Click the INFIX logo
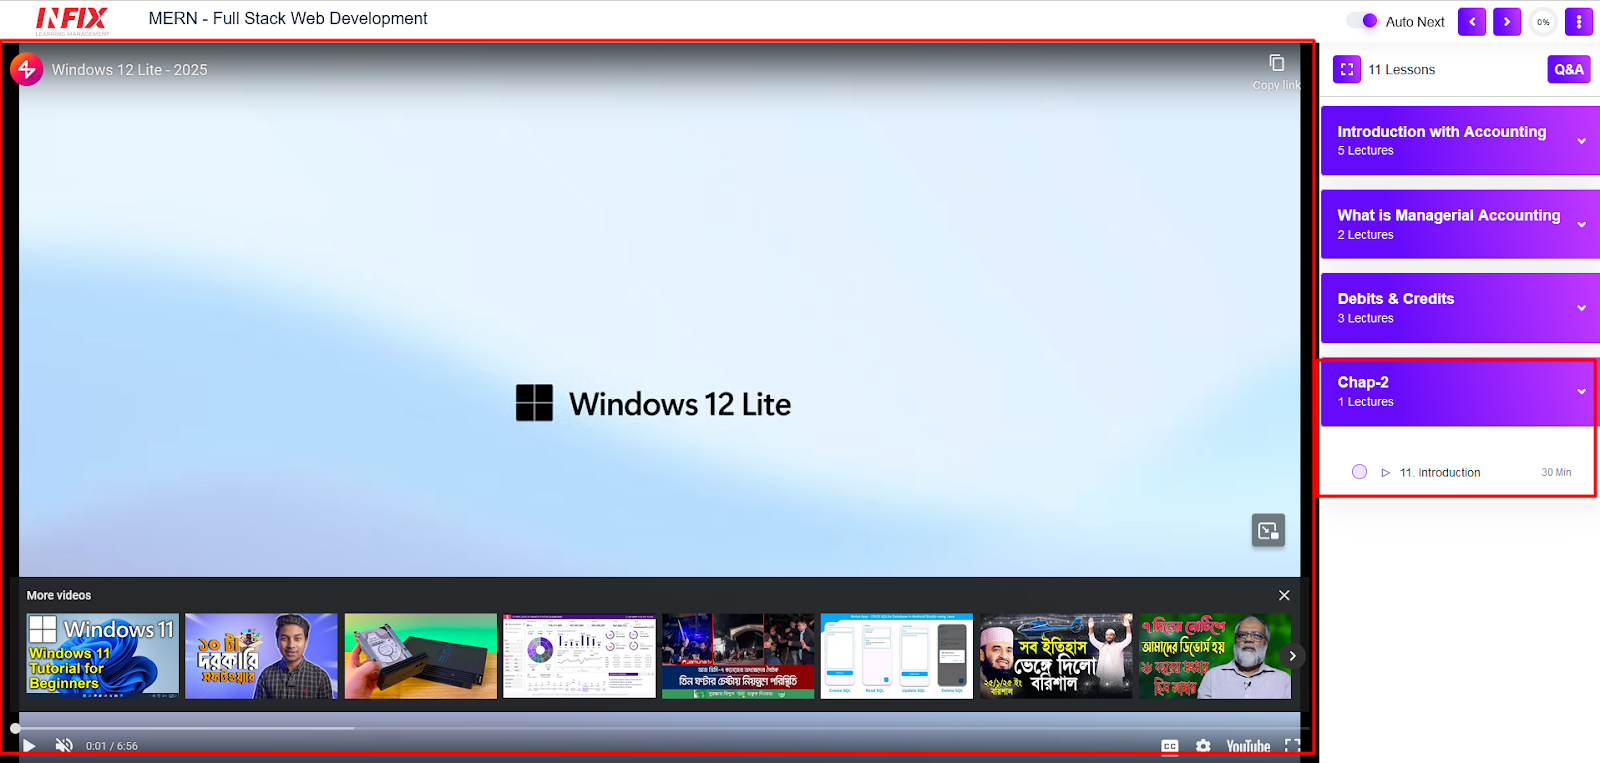 point(72,20)
